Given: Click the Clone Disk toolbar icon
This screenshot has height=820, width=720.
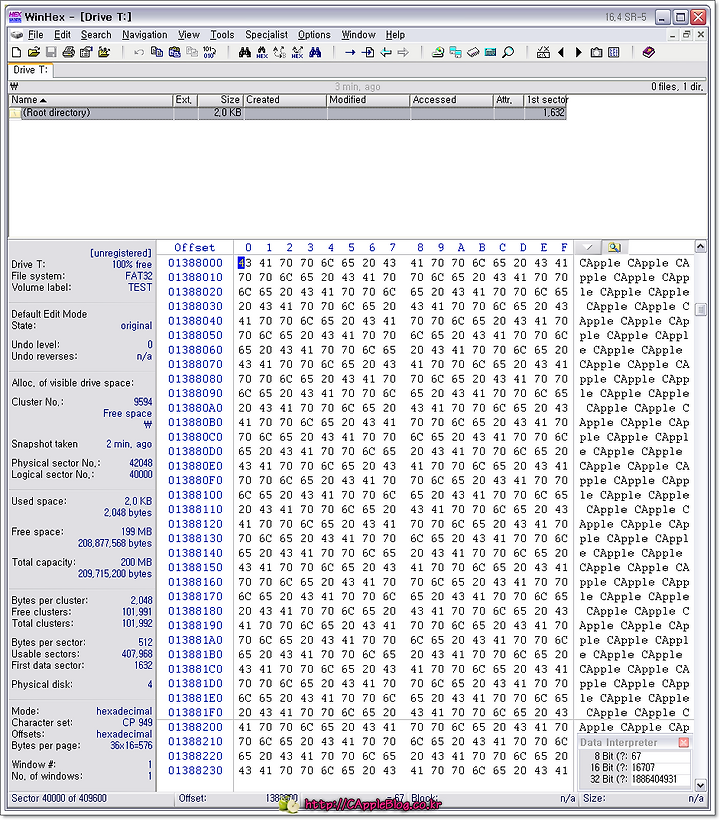Looking at the screenshot, I should point(456,52).
